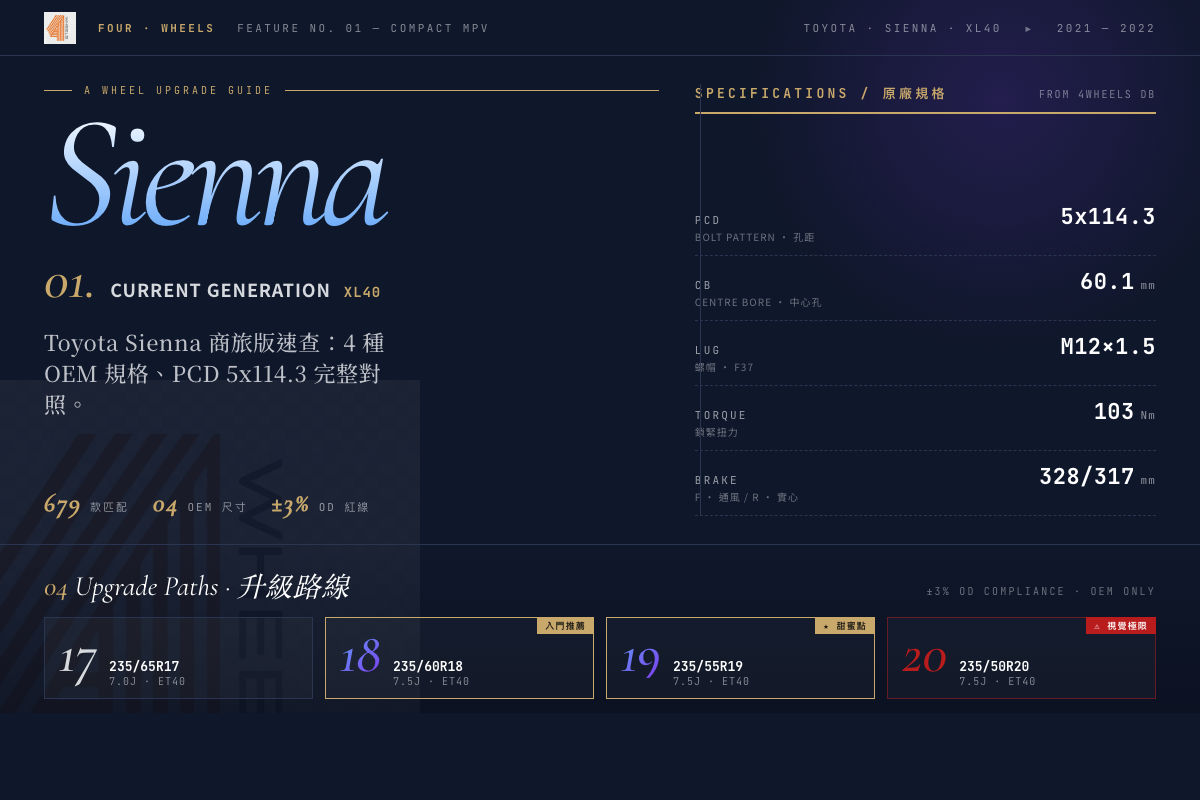Click '±3% OD COMPLIANCE · OEM ONLY' note
This screenshot has height=800, width=1200.
[1041, 591]
